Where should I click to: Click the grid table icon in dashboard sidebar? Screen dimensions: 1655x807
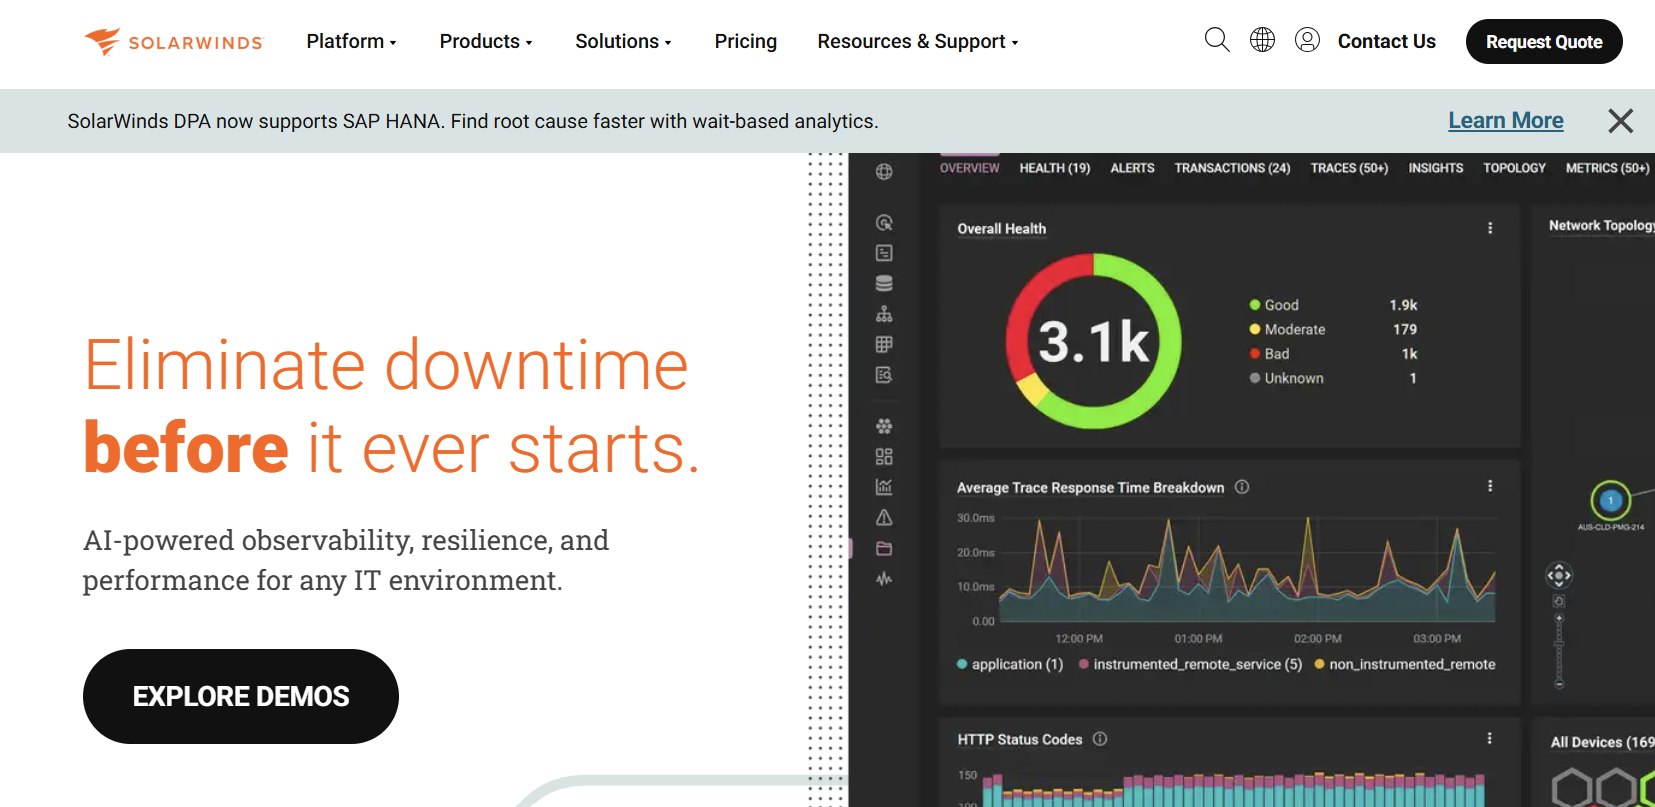884,345
